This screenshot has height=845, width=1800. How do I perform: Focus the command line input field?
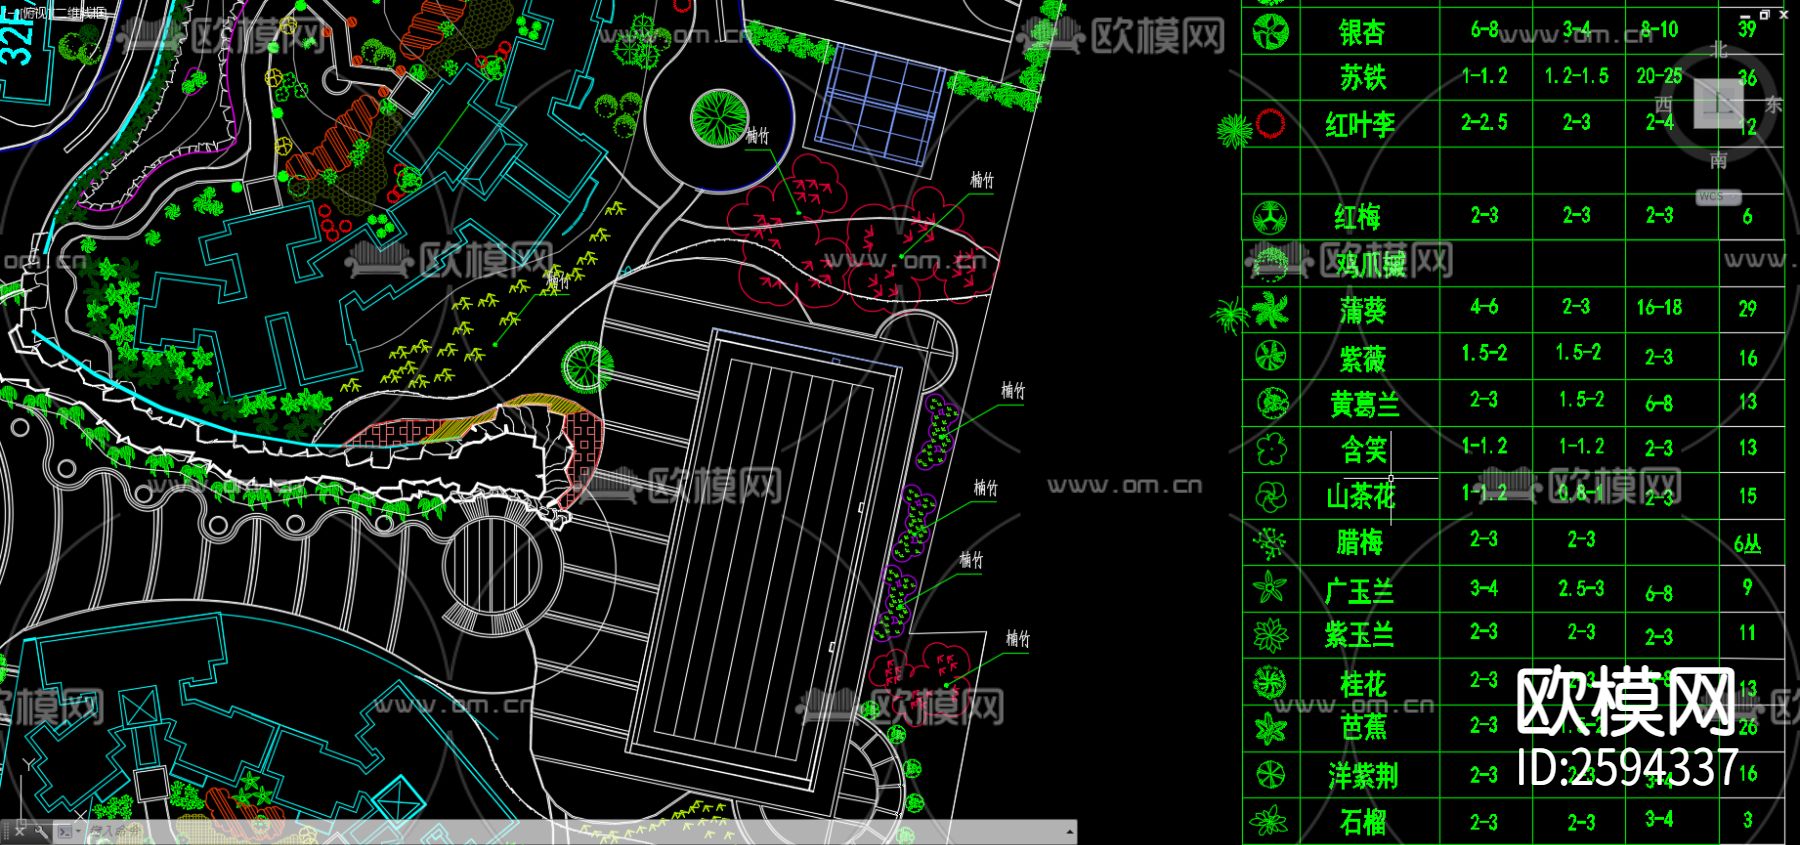point(575,831)
